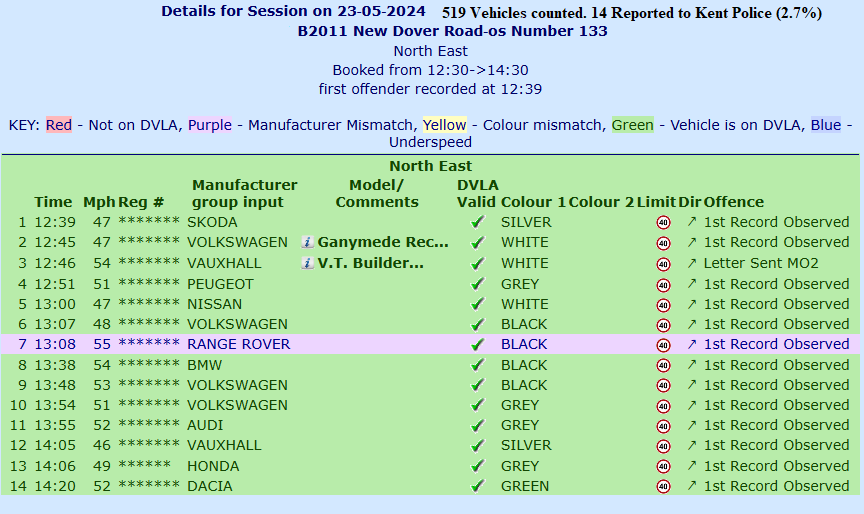The height and width of the screenshot is (514, 864).
Task: Click the Red key swatch label
Action: [58, 125]
